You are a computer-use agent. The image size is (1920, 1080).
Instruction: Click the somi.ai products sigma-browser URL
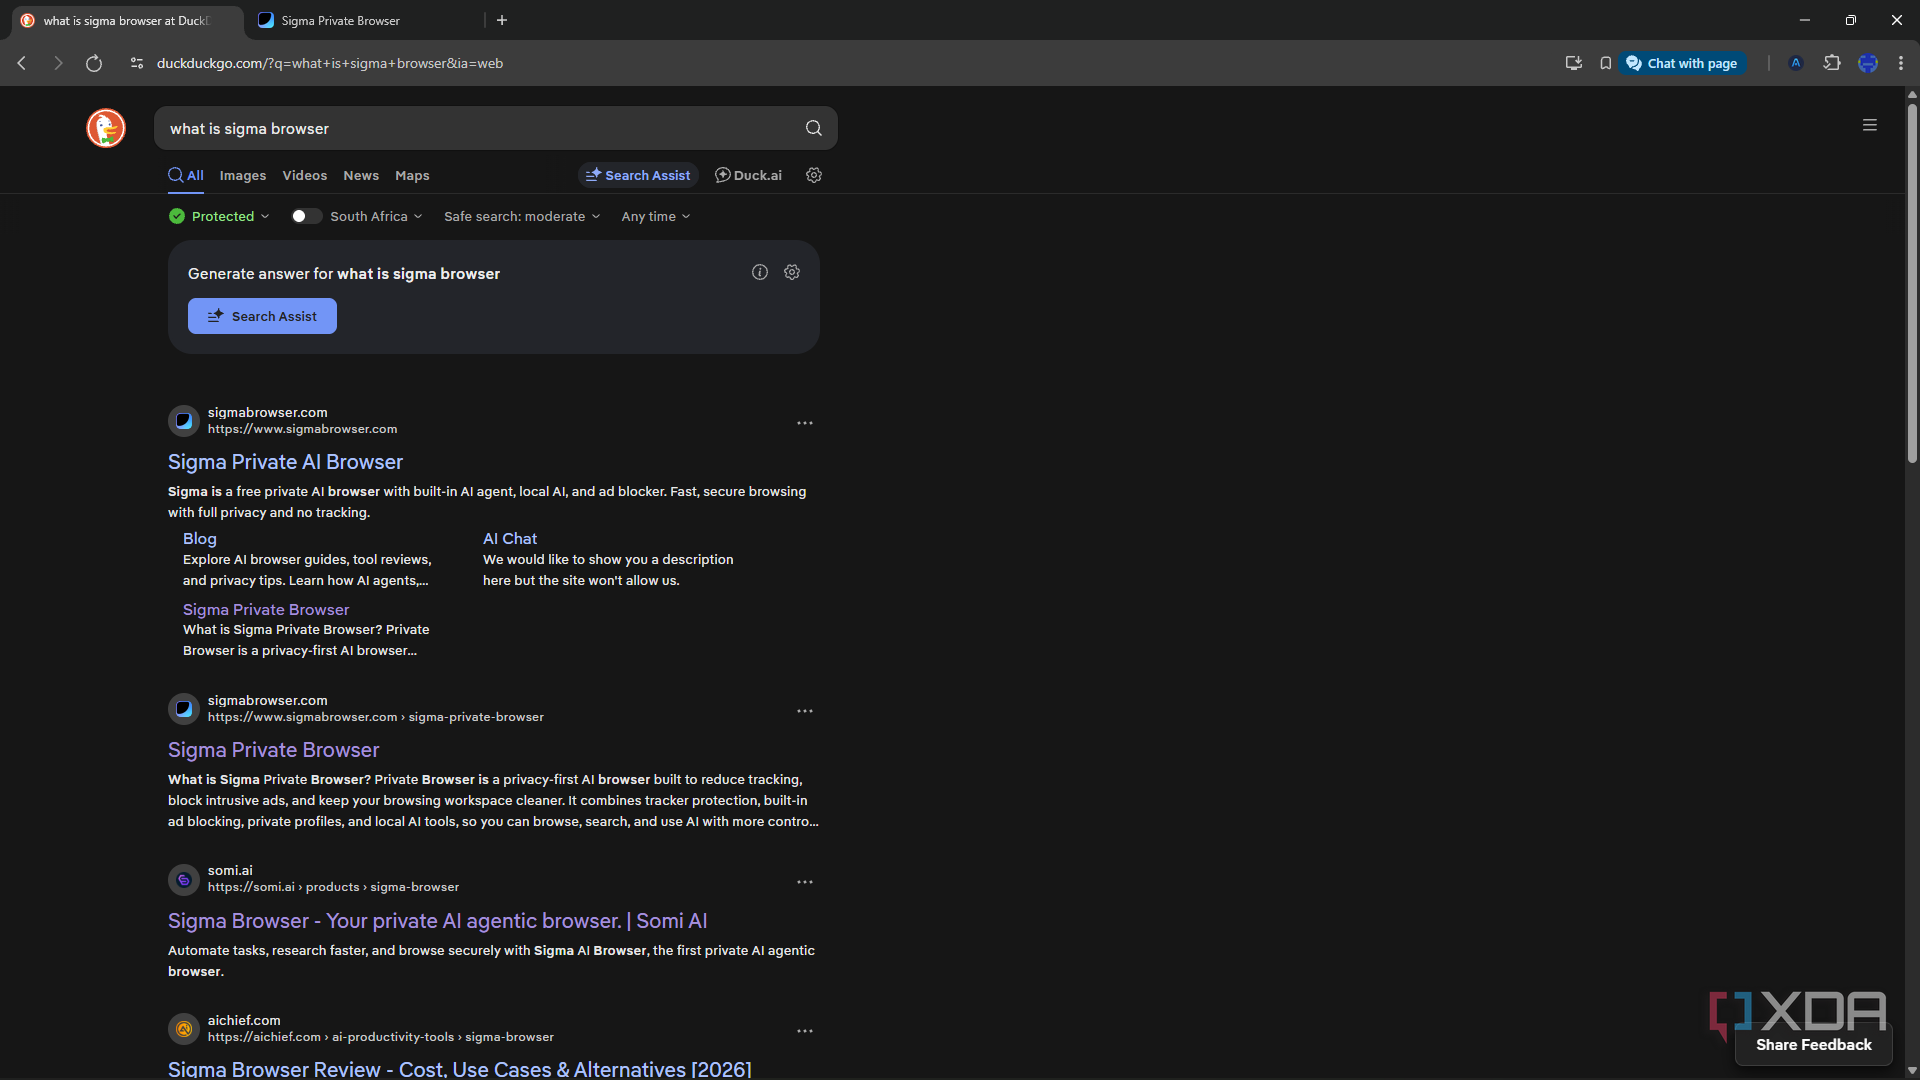[x=333, y=887]
